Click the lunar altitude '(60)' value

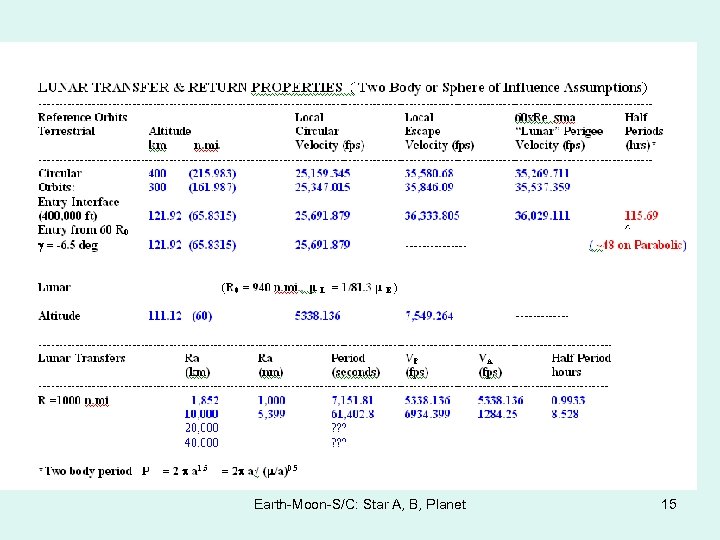coord(202,316)
